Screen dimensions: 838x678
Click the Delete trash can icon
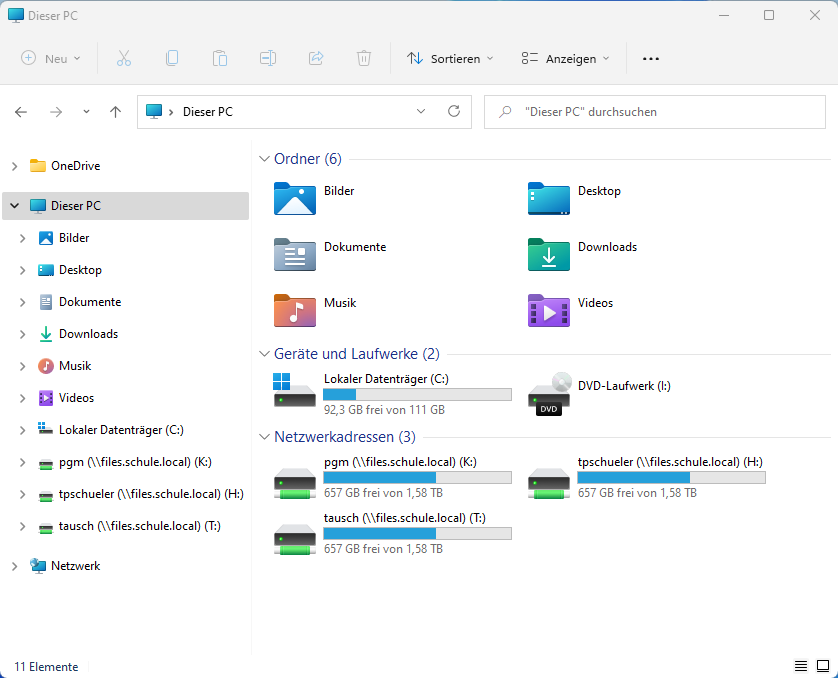tap(364, 58)
